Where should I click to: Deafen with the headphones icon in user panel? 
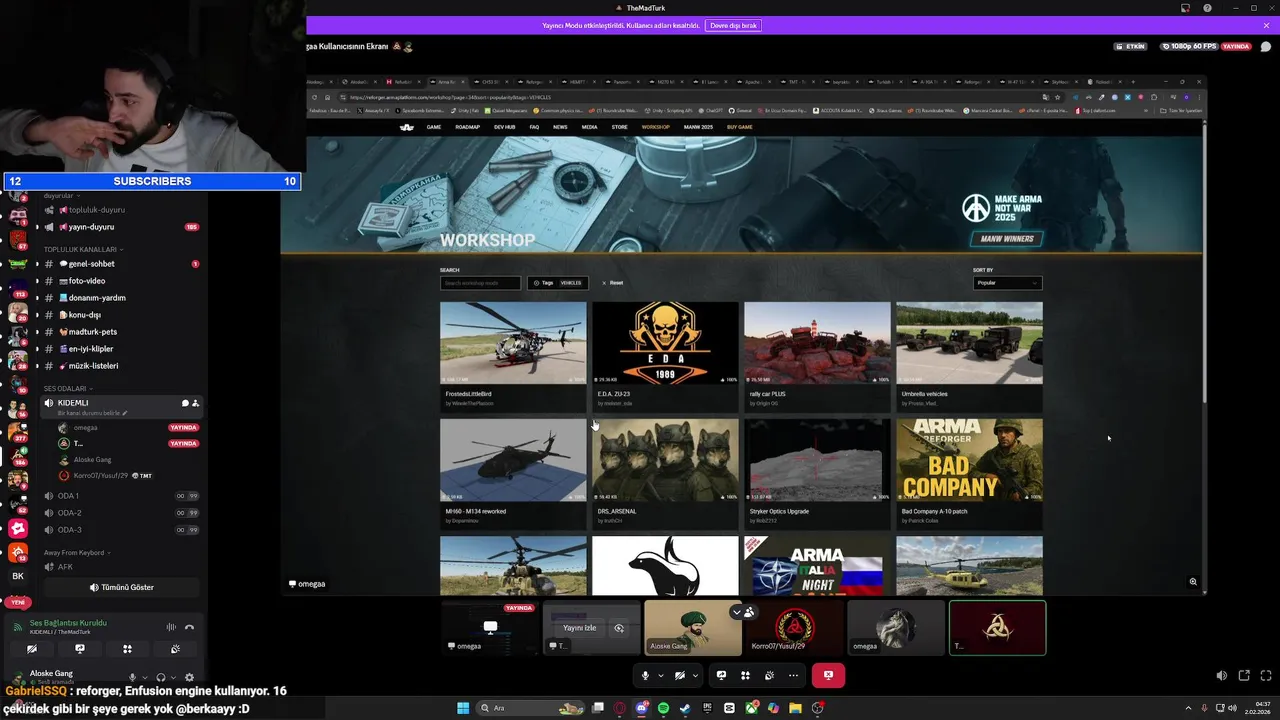tap(161, 677)
